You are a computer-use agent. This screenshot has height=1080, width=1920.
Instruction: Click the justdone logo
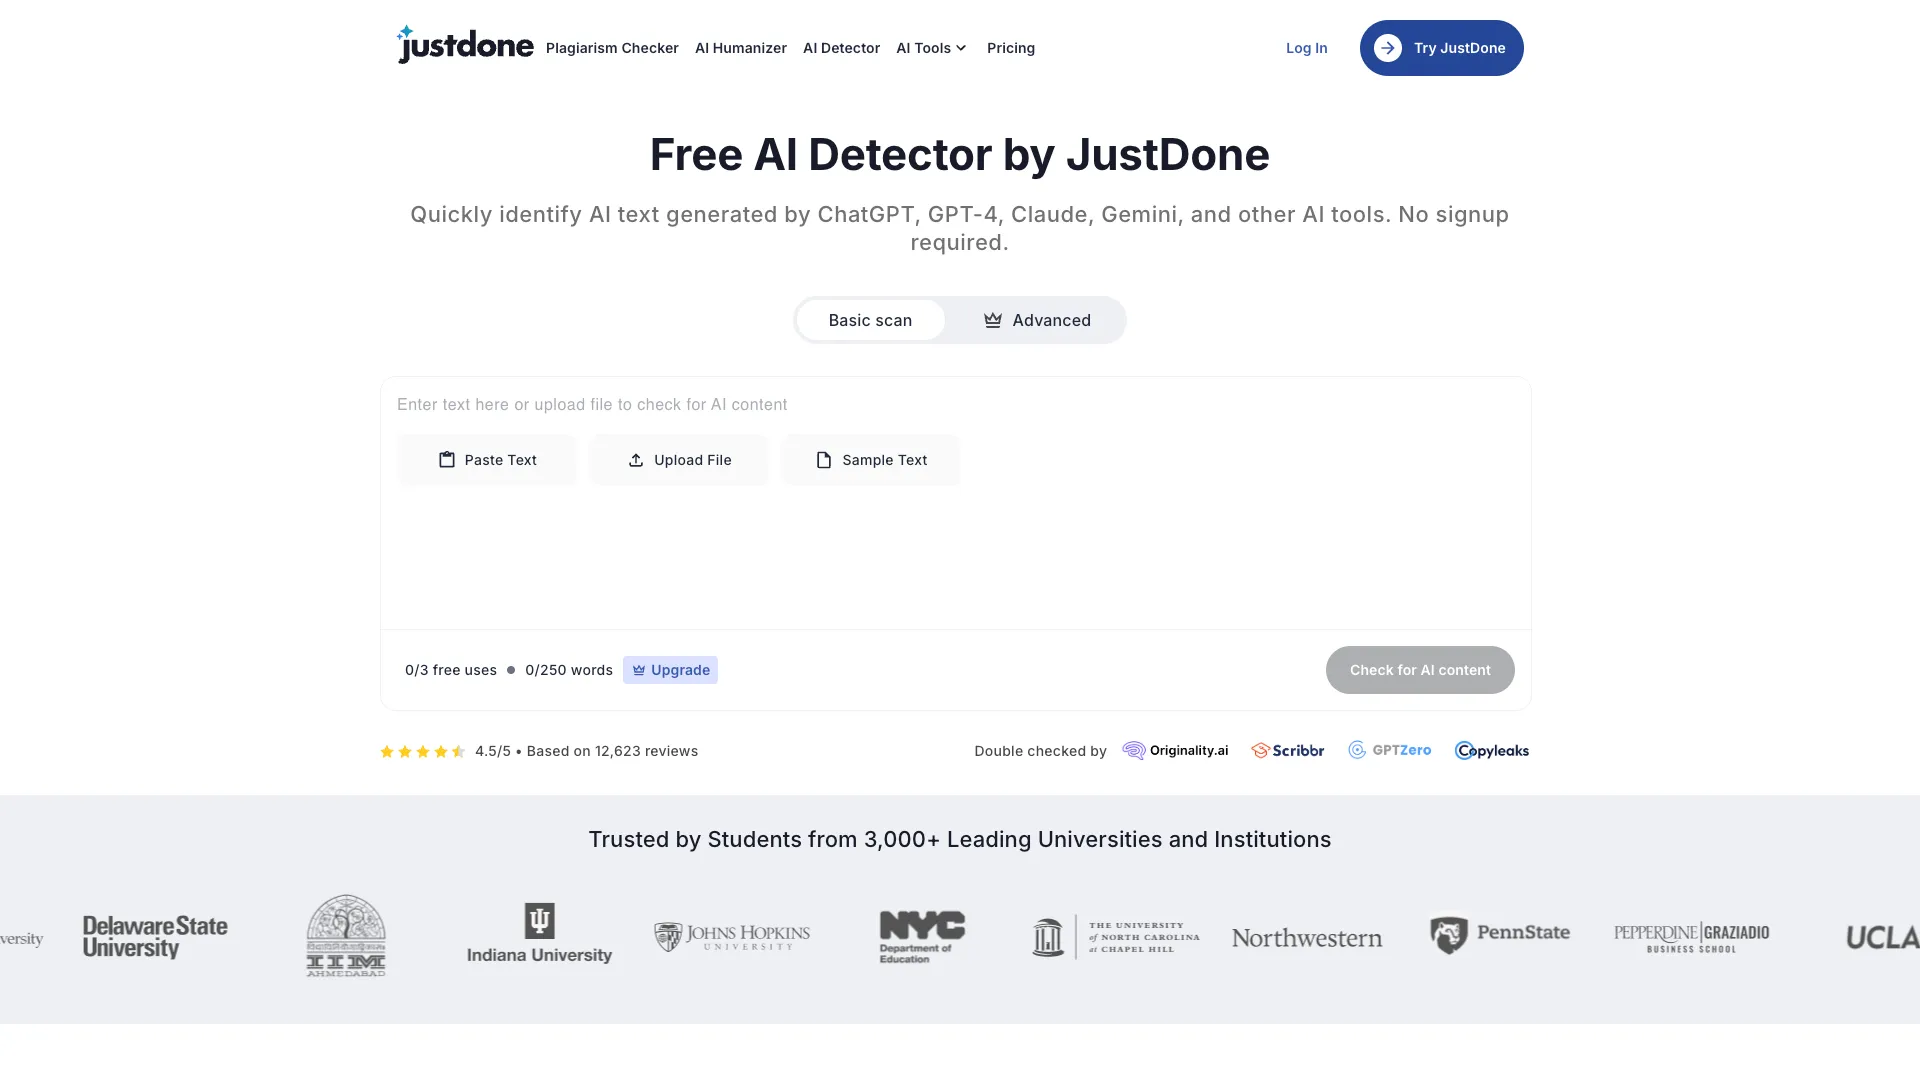coord(465,46)
